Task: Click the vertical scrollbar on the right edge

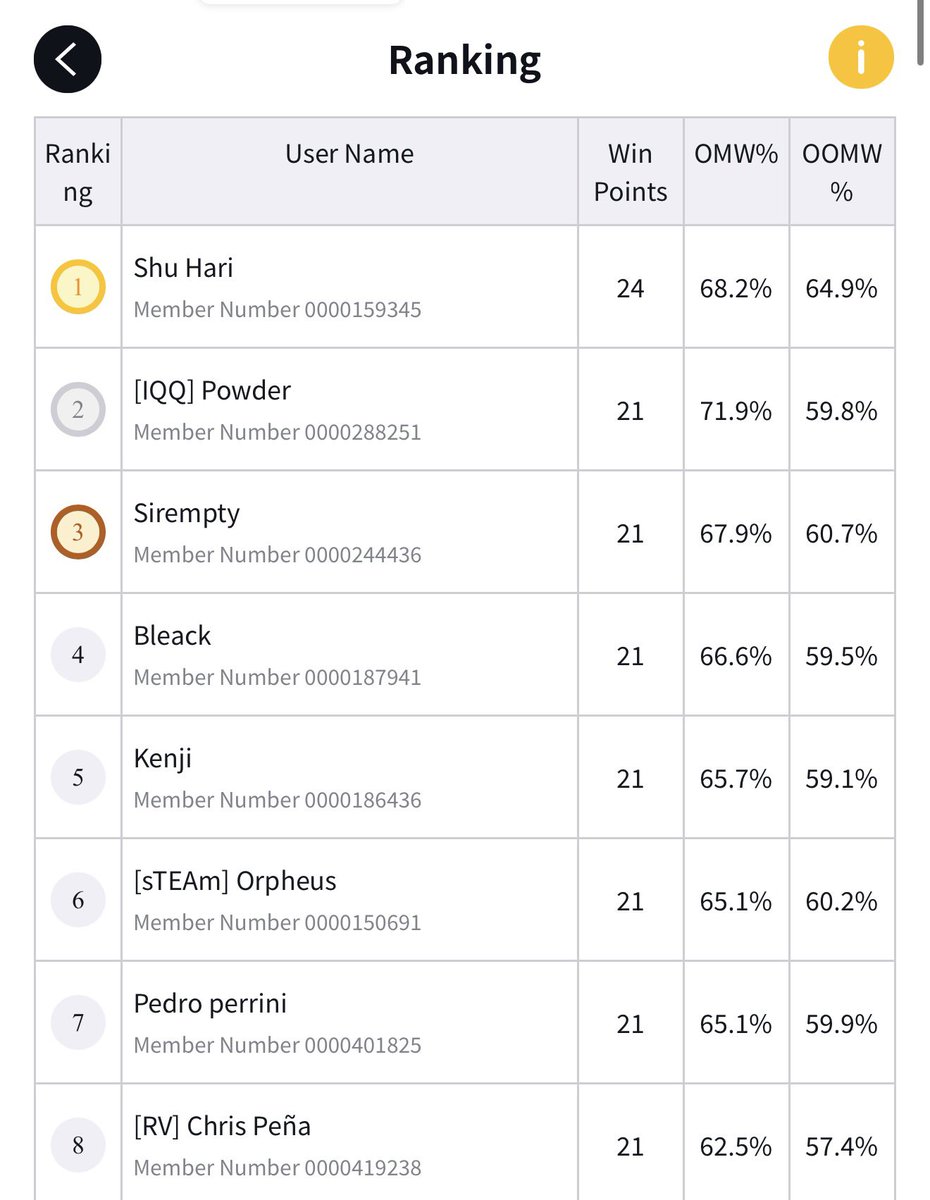Action: tap(921, 32)
